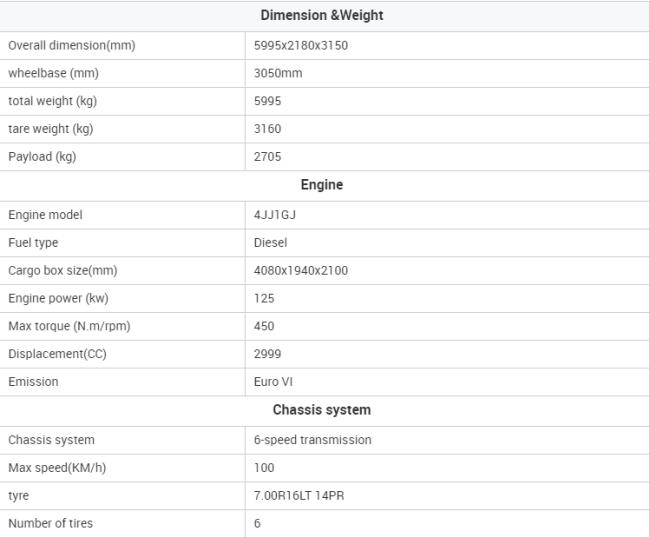
Task: Click the Payload (kg) row label
Action: 42,157
